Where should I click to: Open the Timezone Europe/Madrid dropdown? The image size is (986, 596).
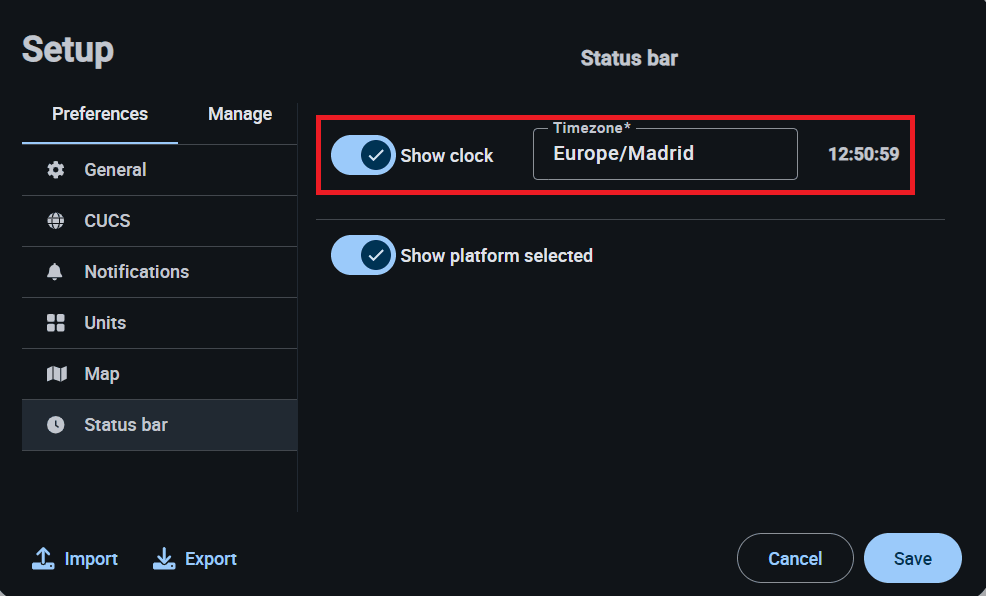[665, 154]
